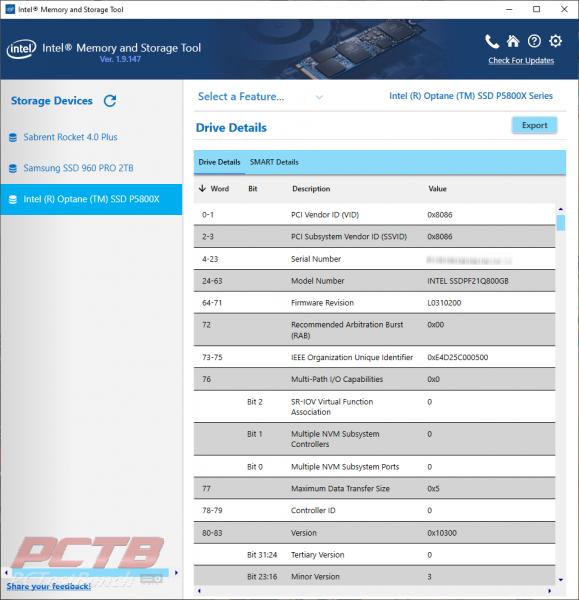This screenshot has height=600, width=579.
Task: Open the settings gear icon
Action: (x=555, y=41)
